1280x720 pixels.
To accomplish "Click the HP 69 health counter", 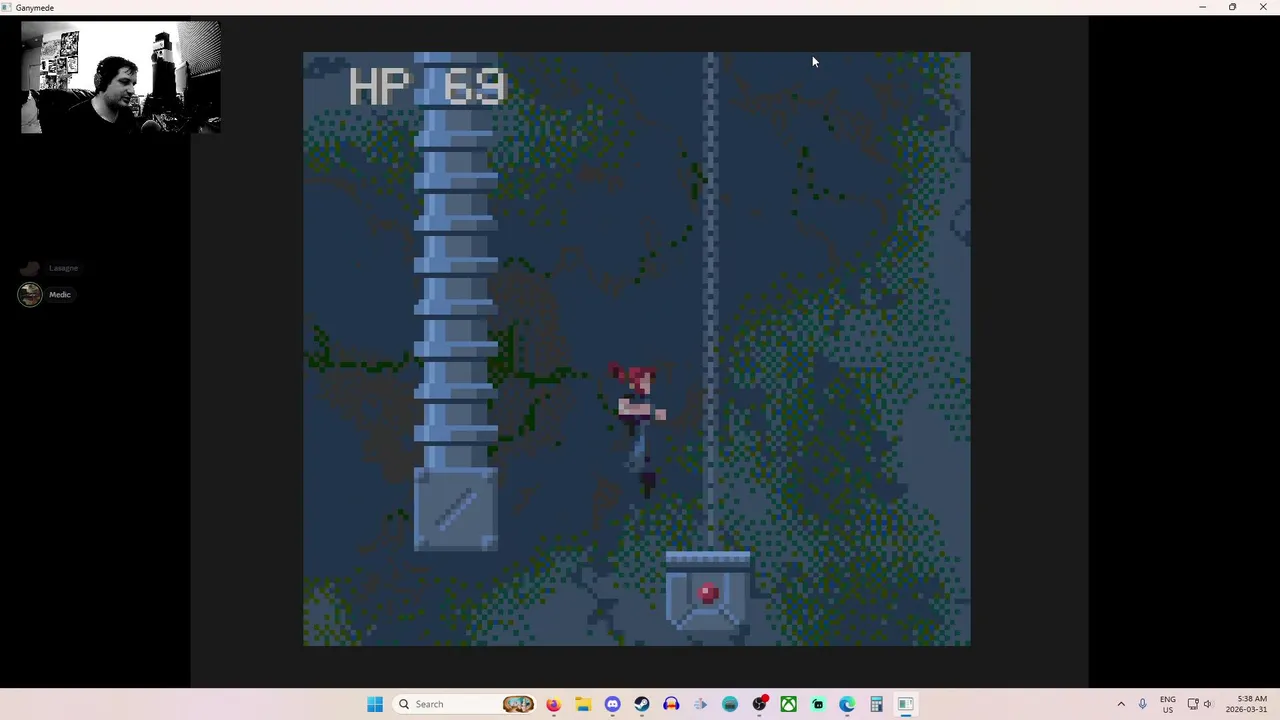I will point(428,87).
